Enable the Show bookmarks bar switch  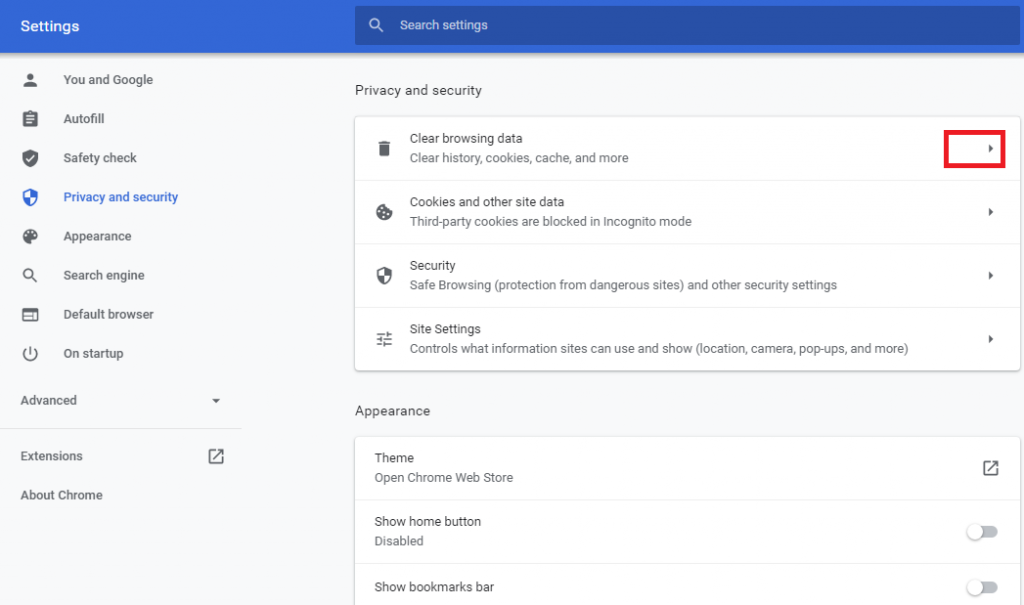pos(981,588)
